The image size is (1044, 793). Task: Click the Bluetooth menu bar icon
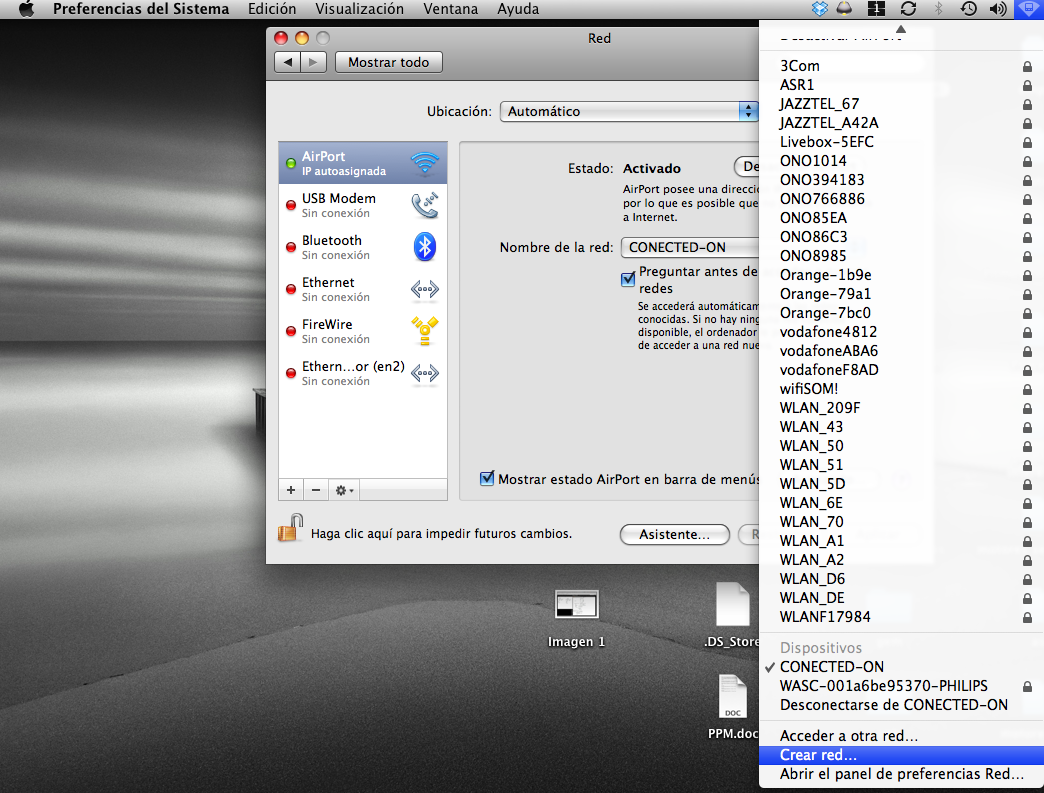click(938, 9)
